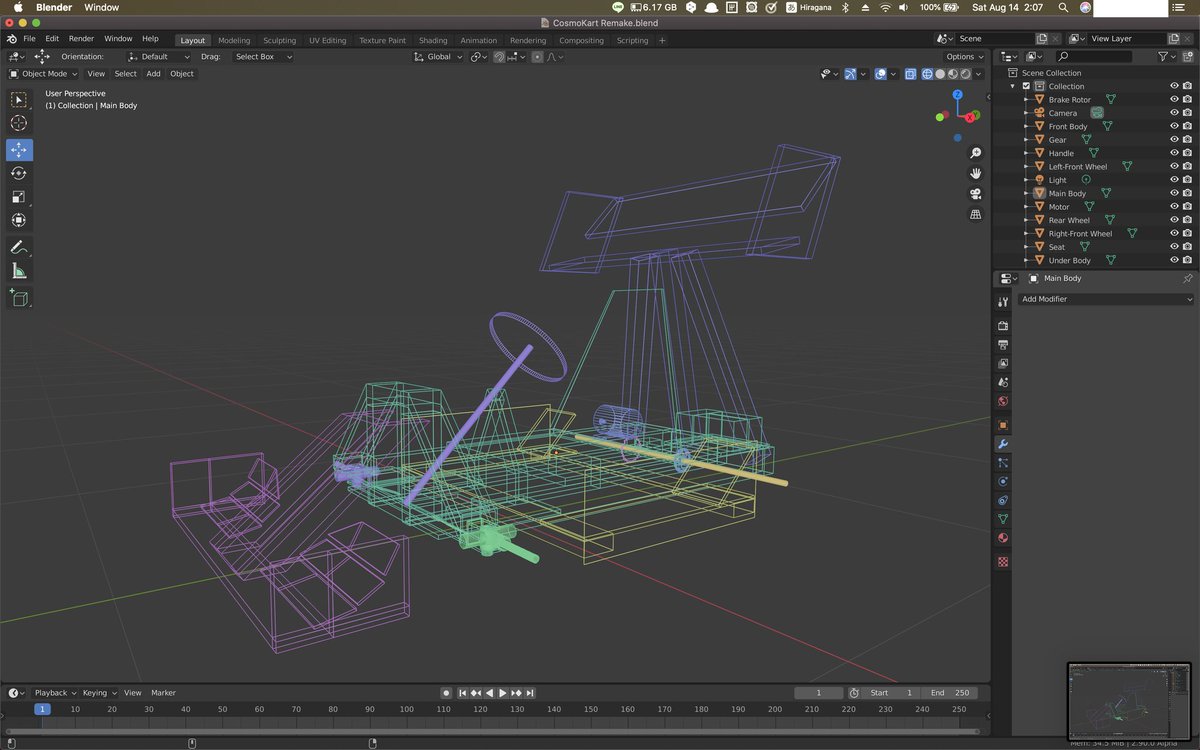Uncheck the Collection checkbox
1200x750 pixels.
tap(1026, 86)
